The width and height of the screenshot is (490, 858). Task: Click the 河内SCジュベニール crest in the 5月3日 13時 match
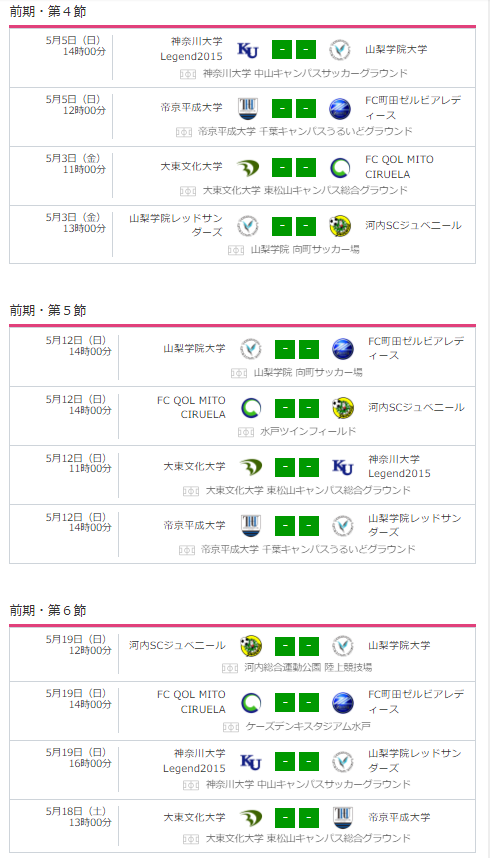[x=340, y=225]
